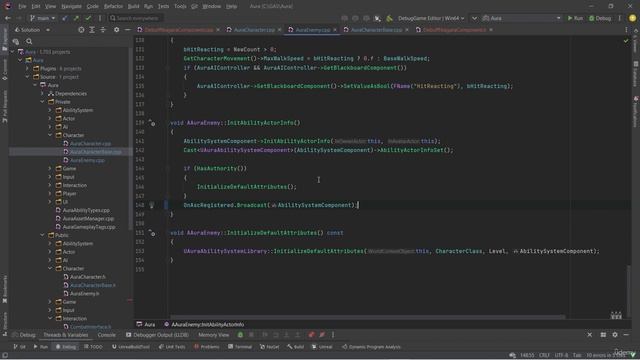Open the main git branch dropdown
Screen dimensions: 640x360
[x=42, y=18]
